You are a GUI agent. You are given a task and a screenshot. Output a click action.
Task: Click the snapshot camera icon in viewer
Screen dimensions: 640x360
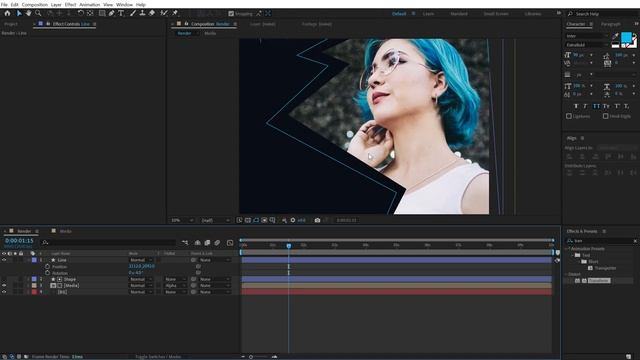coord(317,220)
